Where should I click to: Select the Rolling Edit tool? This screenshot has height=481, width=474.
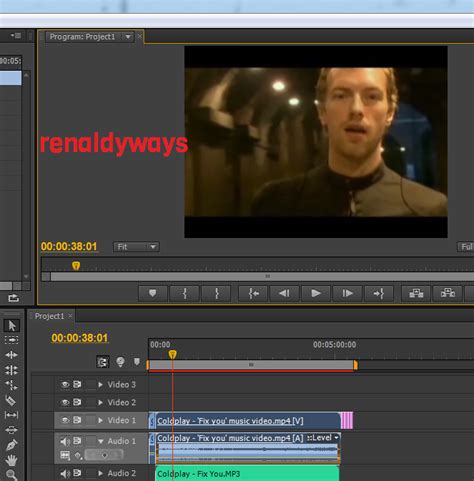[x=12, y=370]
